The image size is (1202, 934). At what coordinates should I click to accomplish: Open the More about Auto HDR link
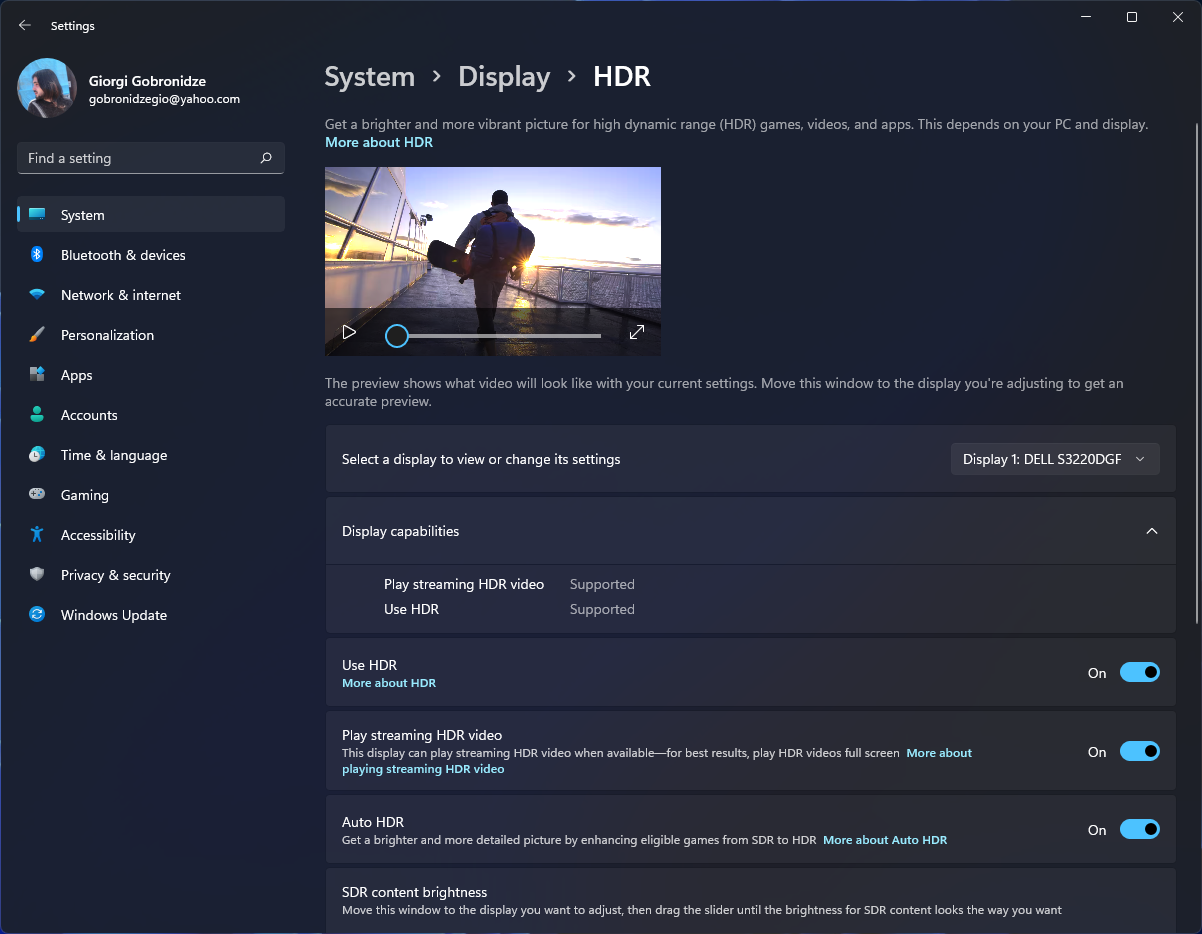tap(884, 840)
